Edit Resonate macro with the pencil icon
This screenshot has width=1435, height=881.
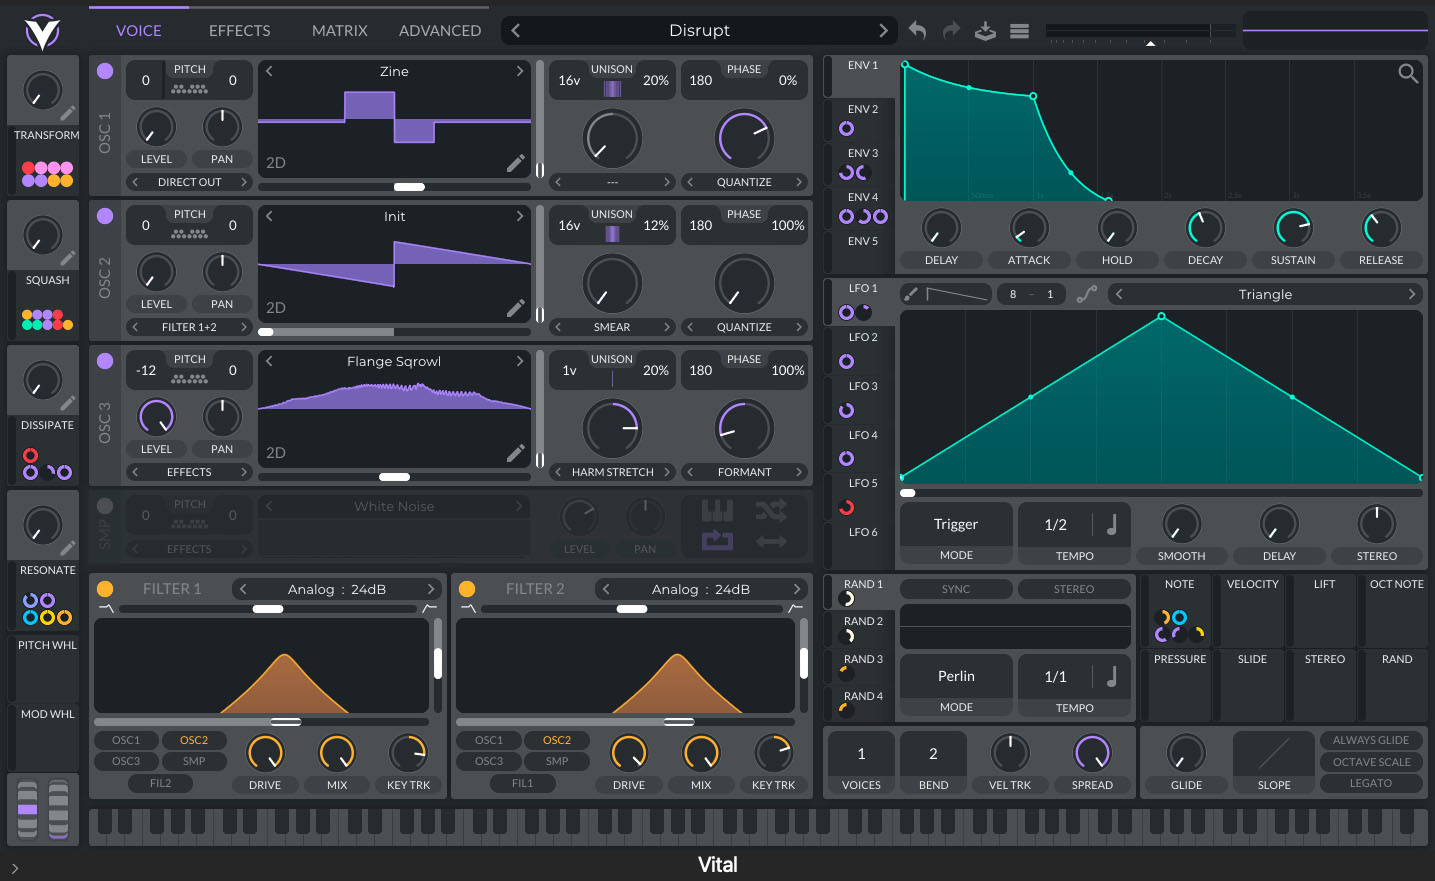coord(67,548)
